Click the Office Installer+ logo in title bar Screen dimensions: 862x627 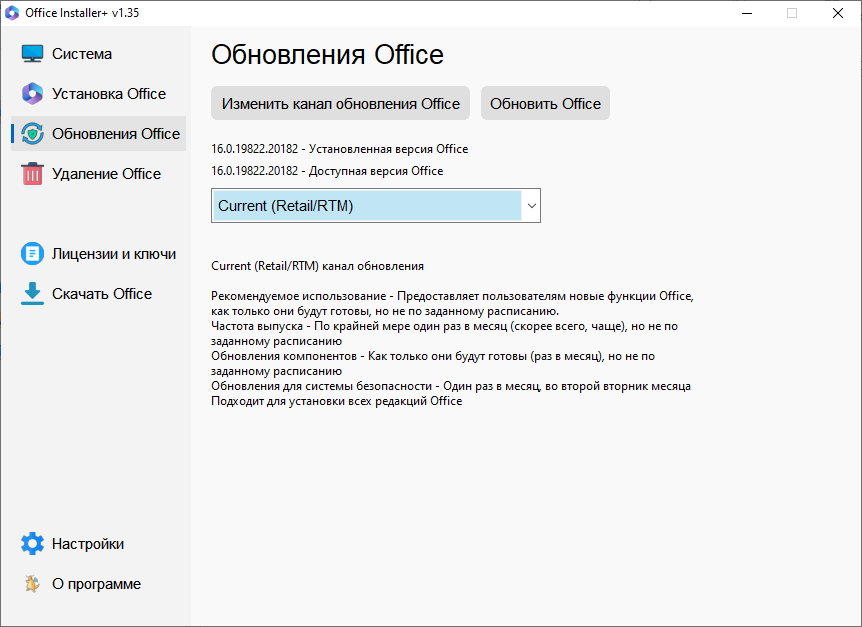(12, 13)
